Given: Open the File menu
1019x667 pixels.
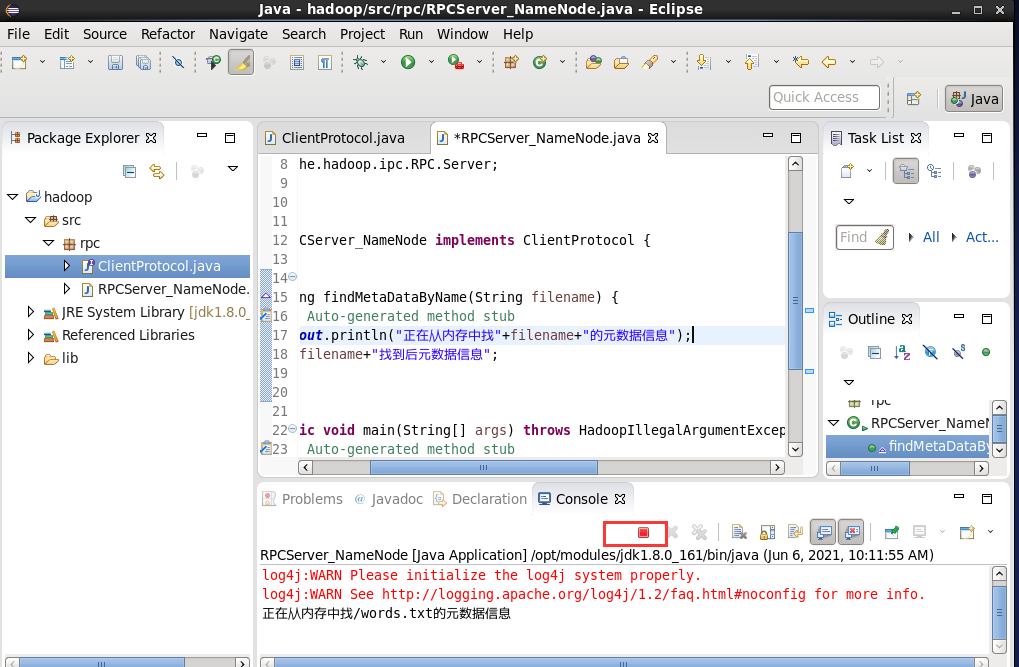Looking at the screenshot, I should (x=18, y=34).
